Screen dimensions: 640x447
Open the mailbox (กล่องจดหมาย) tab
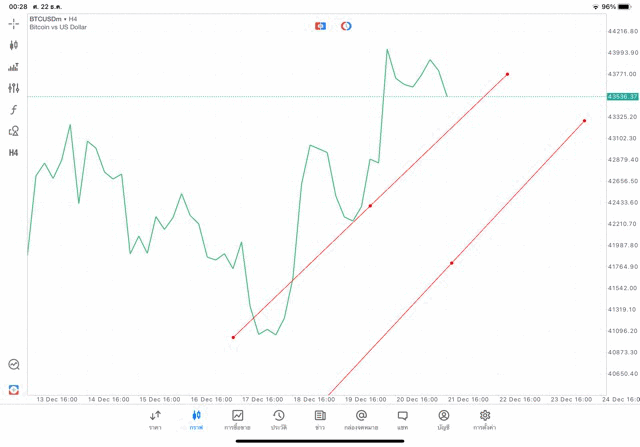[x=361, y=420]
